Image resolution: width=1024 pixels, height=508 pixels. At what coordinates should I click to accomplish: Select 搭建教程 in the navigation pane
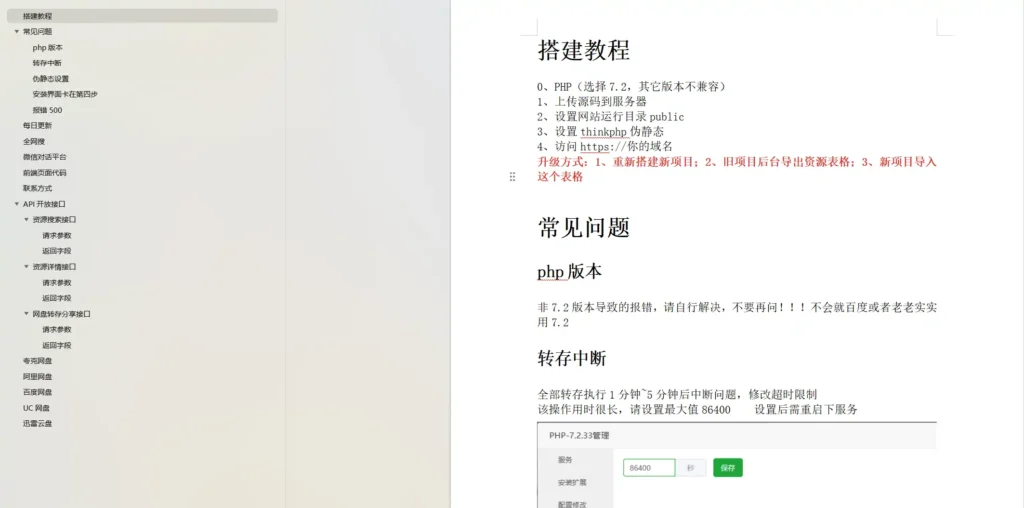[142, 16]
